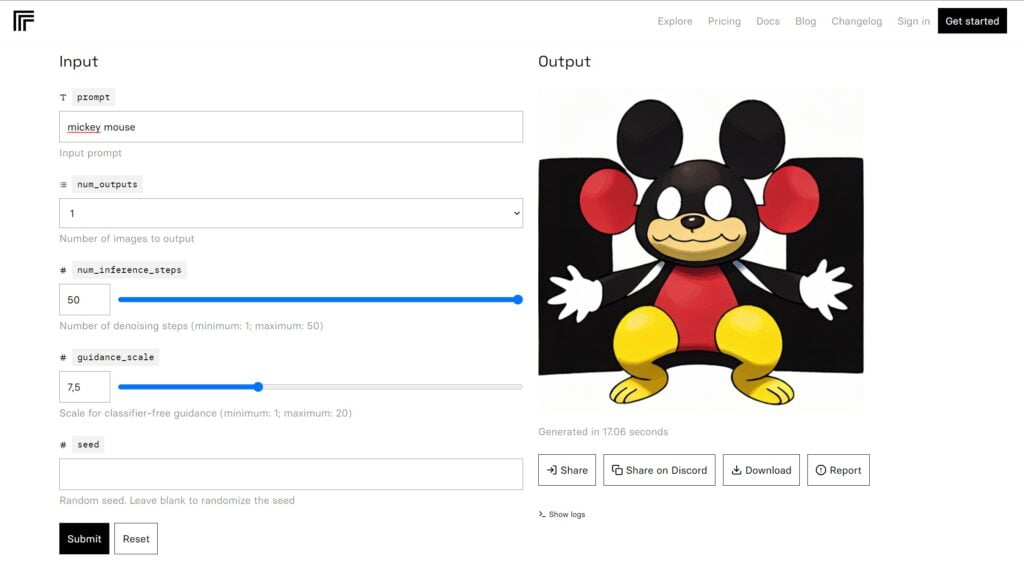Click the 'Number of denoising steps' hint
Screen dimensions: 1024x567
[x=191, y=326]
